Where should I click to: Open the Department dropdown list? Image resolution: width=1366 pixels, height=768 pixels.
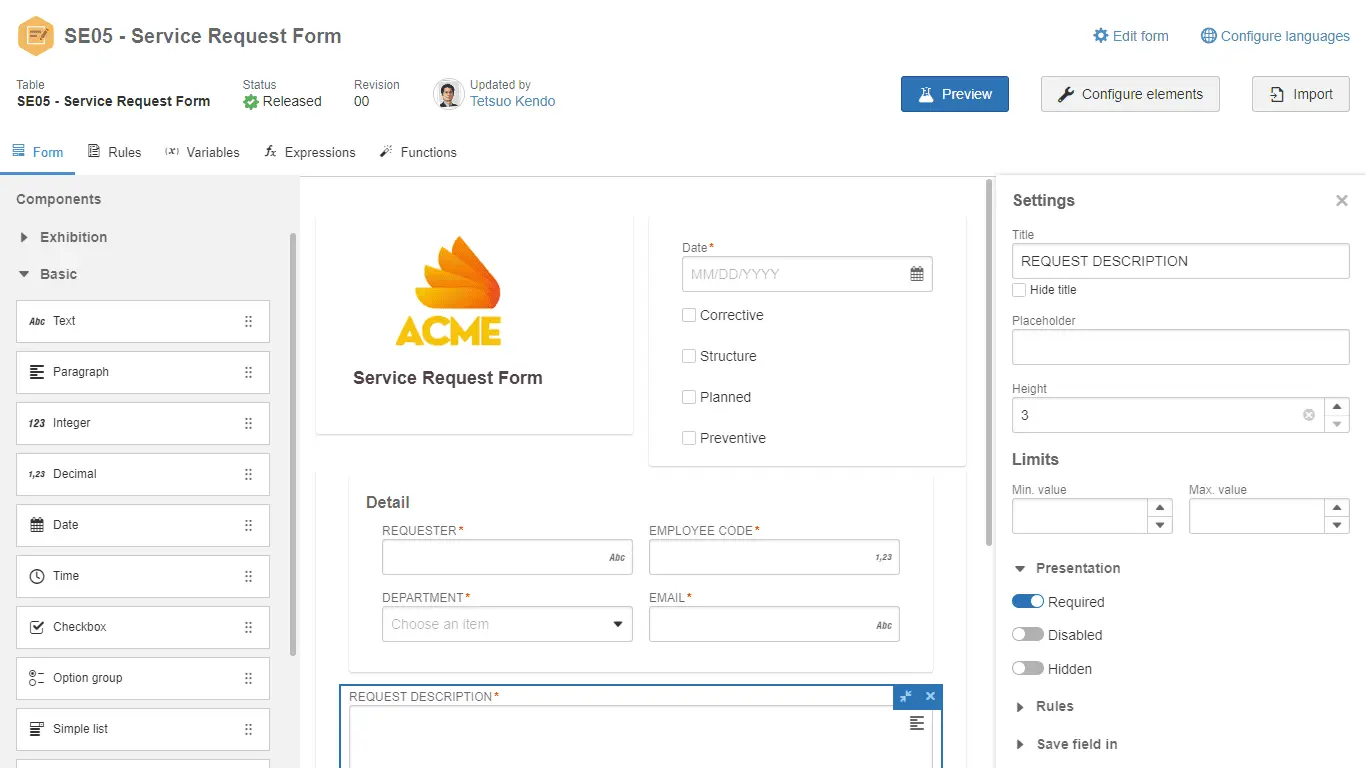(617, 625)
